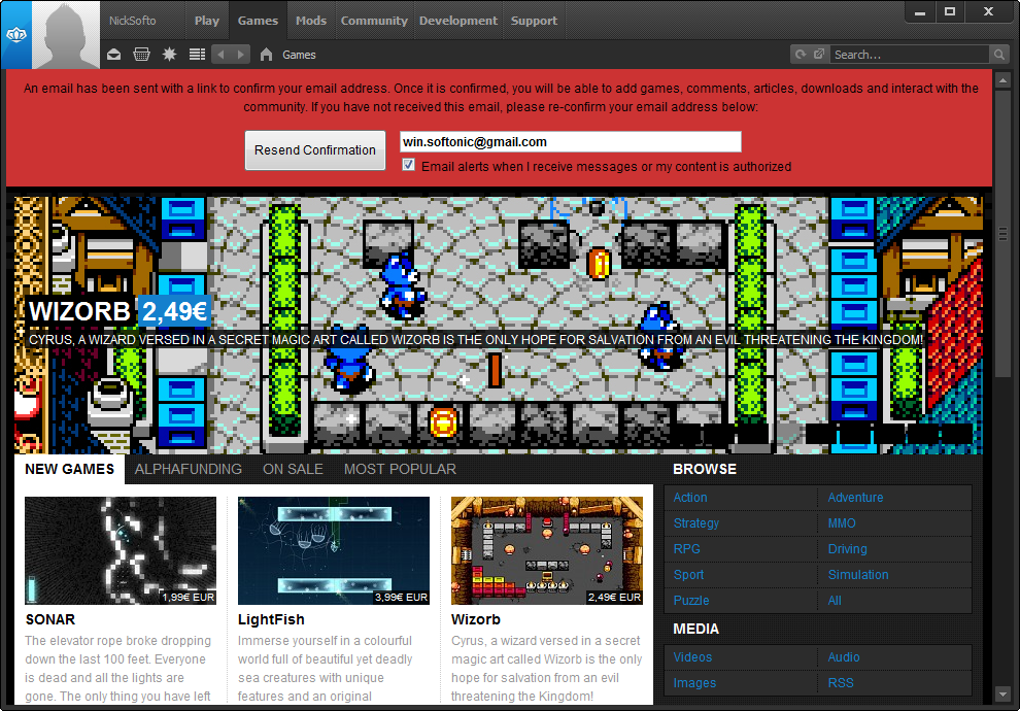Click the LightFish 3,99€ EUR price
The height and width of the screenshot is (711, 1020).
point(401,597)
